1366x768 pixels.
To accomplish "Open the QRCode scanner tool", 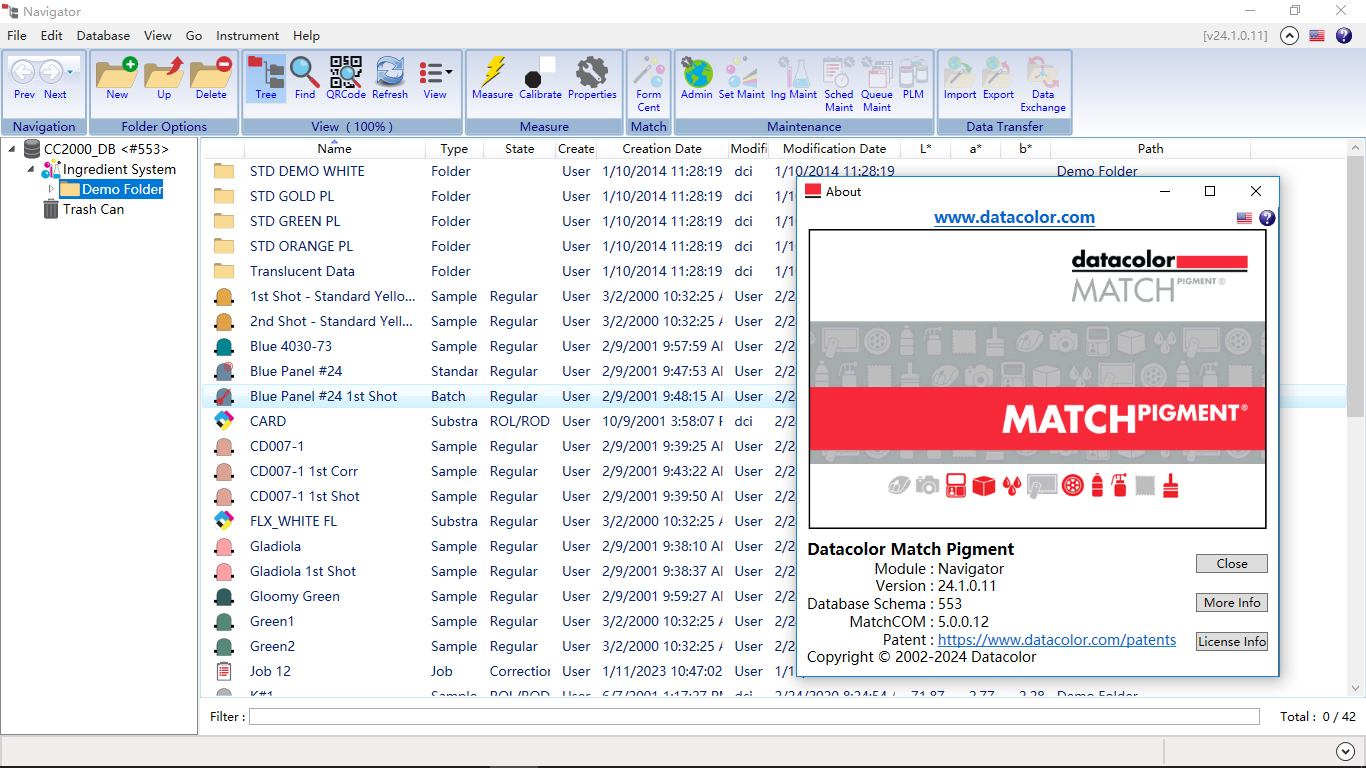I will [x=346, y=79].
